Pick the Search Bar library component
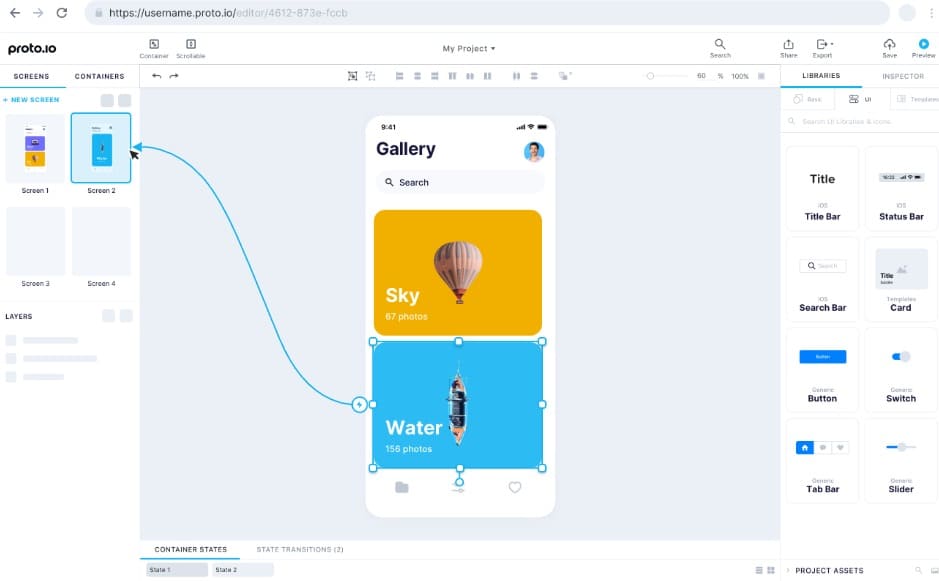 (x=822, y=280)
